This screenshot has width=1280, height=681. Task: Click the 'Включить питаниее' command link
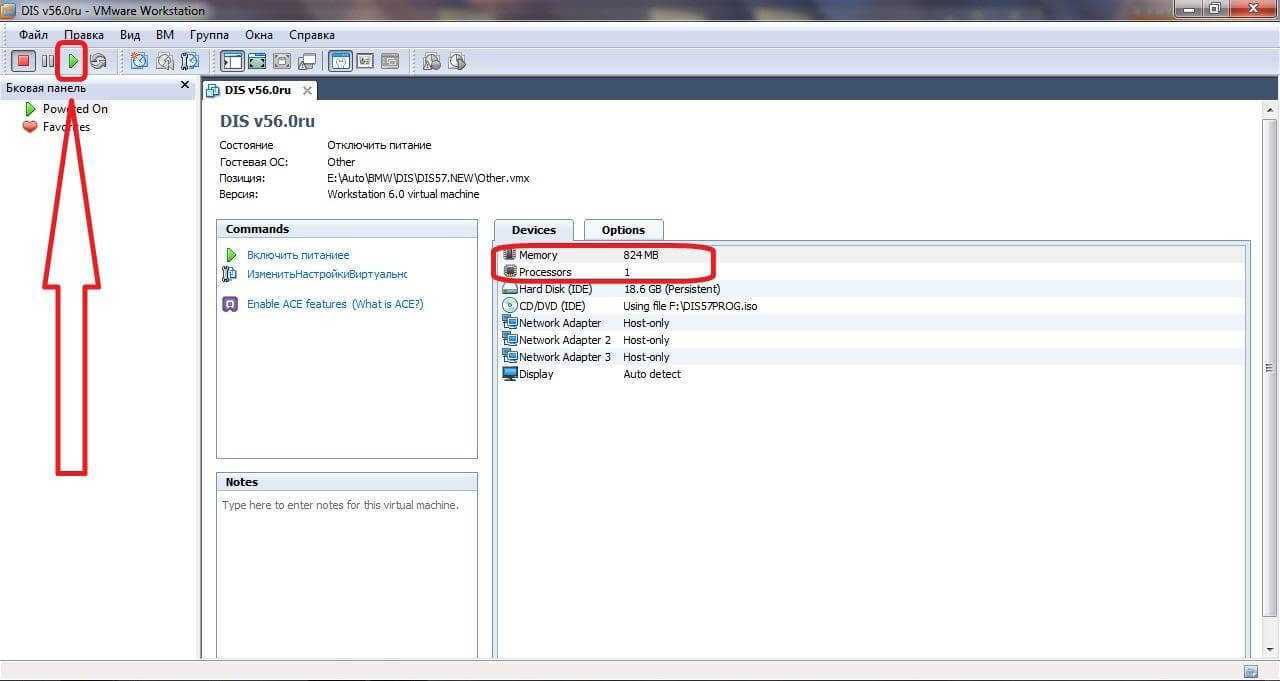(x=298, y=255)
